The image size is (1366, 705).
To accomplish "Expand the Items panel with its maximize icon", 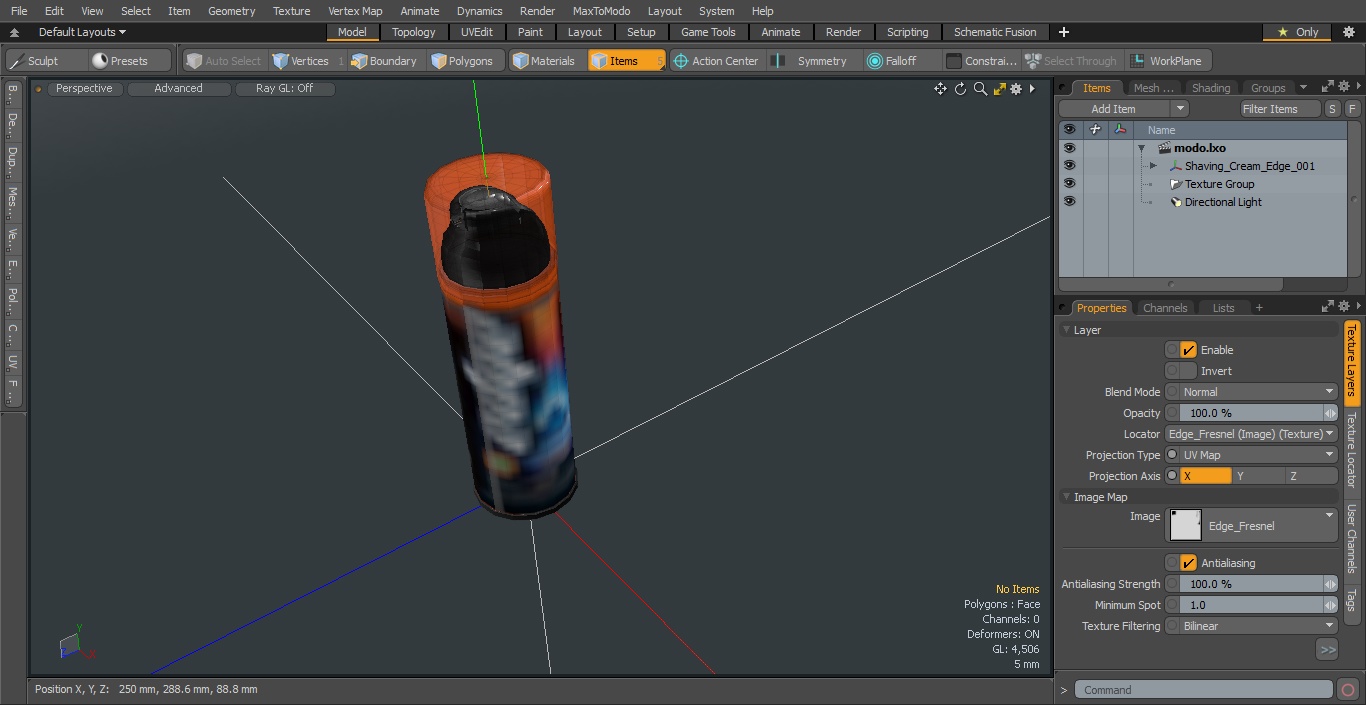I will [1328, 87].
